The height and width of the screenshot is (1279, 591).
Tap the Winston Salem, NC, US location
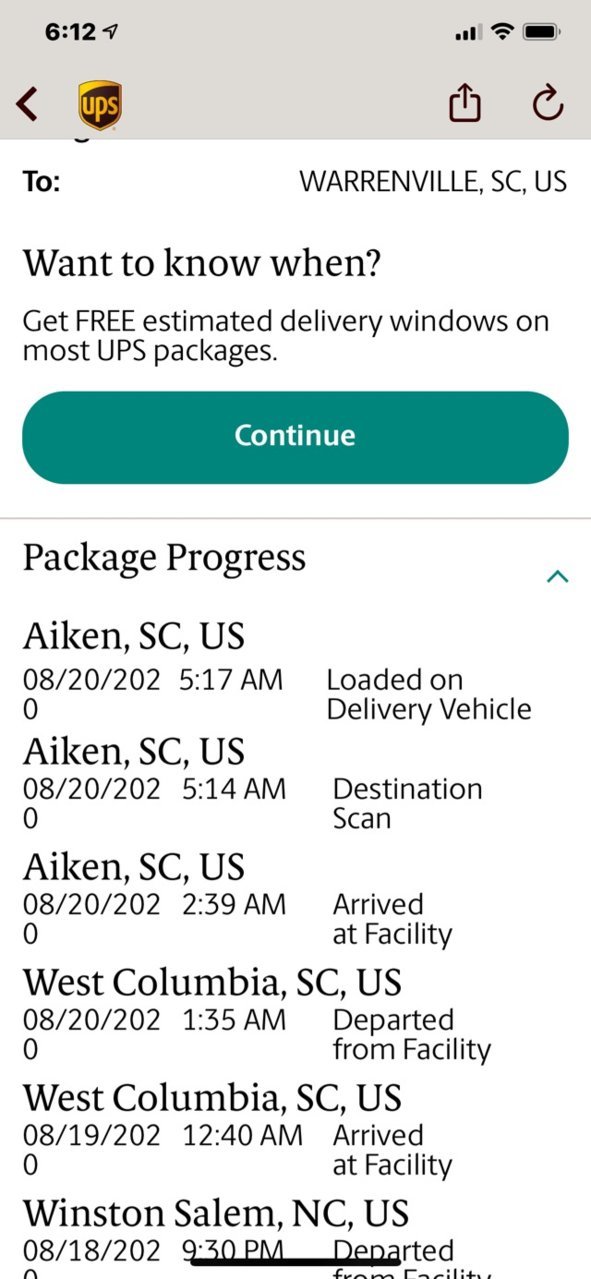[216, 1213]
